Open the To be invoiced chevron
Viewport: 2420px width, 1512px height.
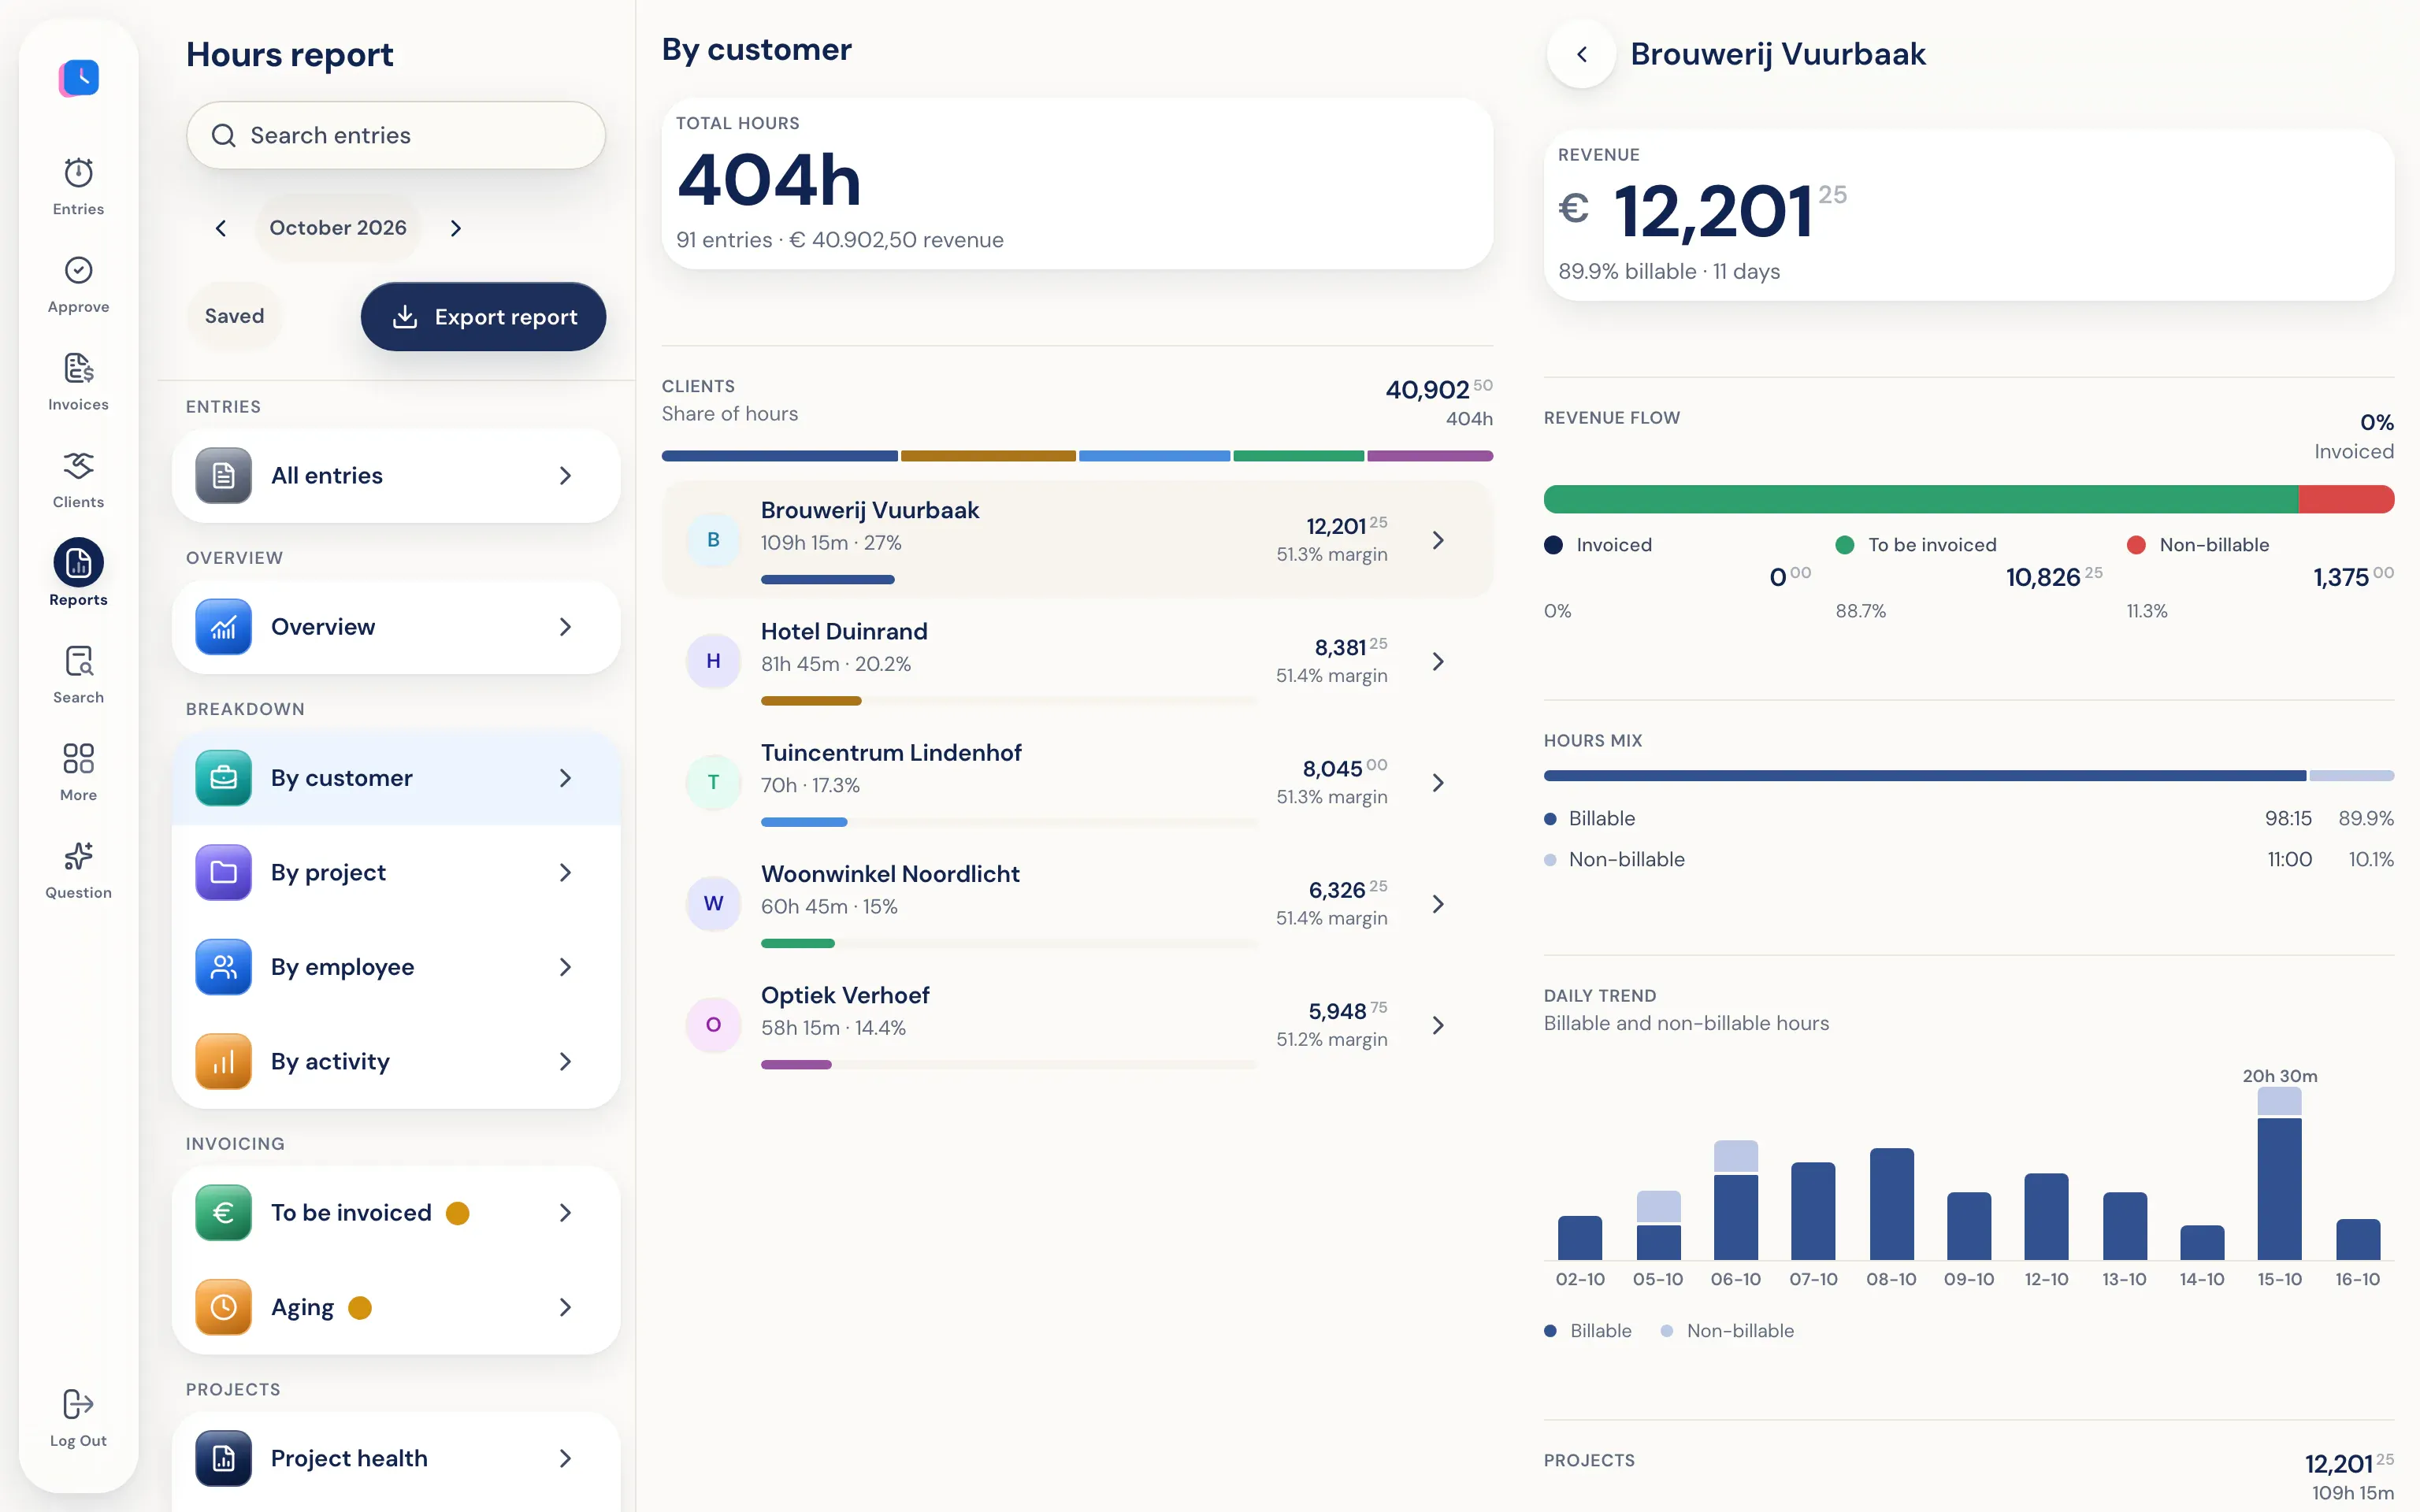pyautogui.click(x=565, y=1213)
